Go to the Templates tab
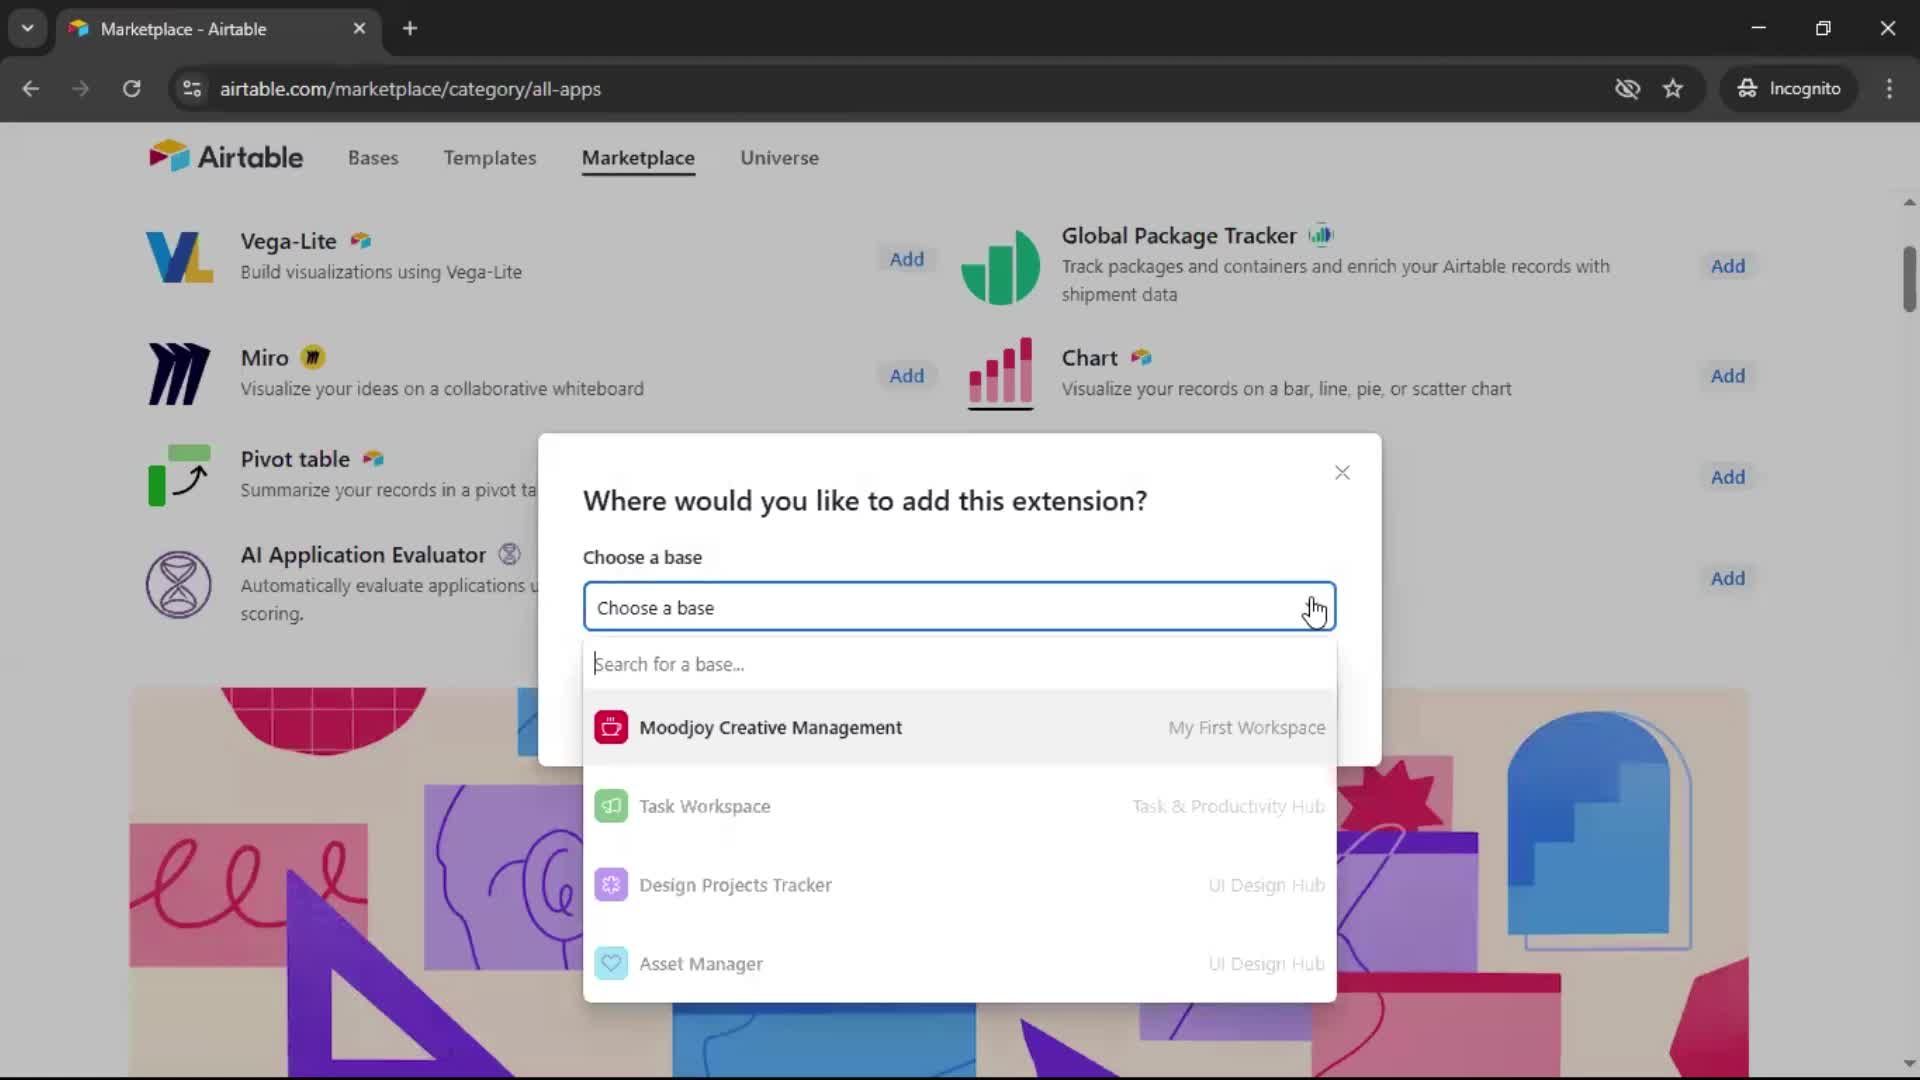1920x1080 pixels. [x=490, y=158]
